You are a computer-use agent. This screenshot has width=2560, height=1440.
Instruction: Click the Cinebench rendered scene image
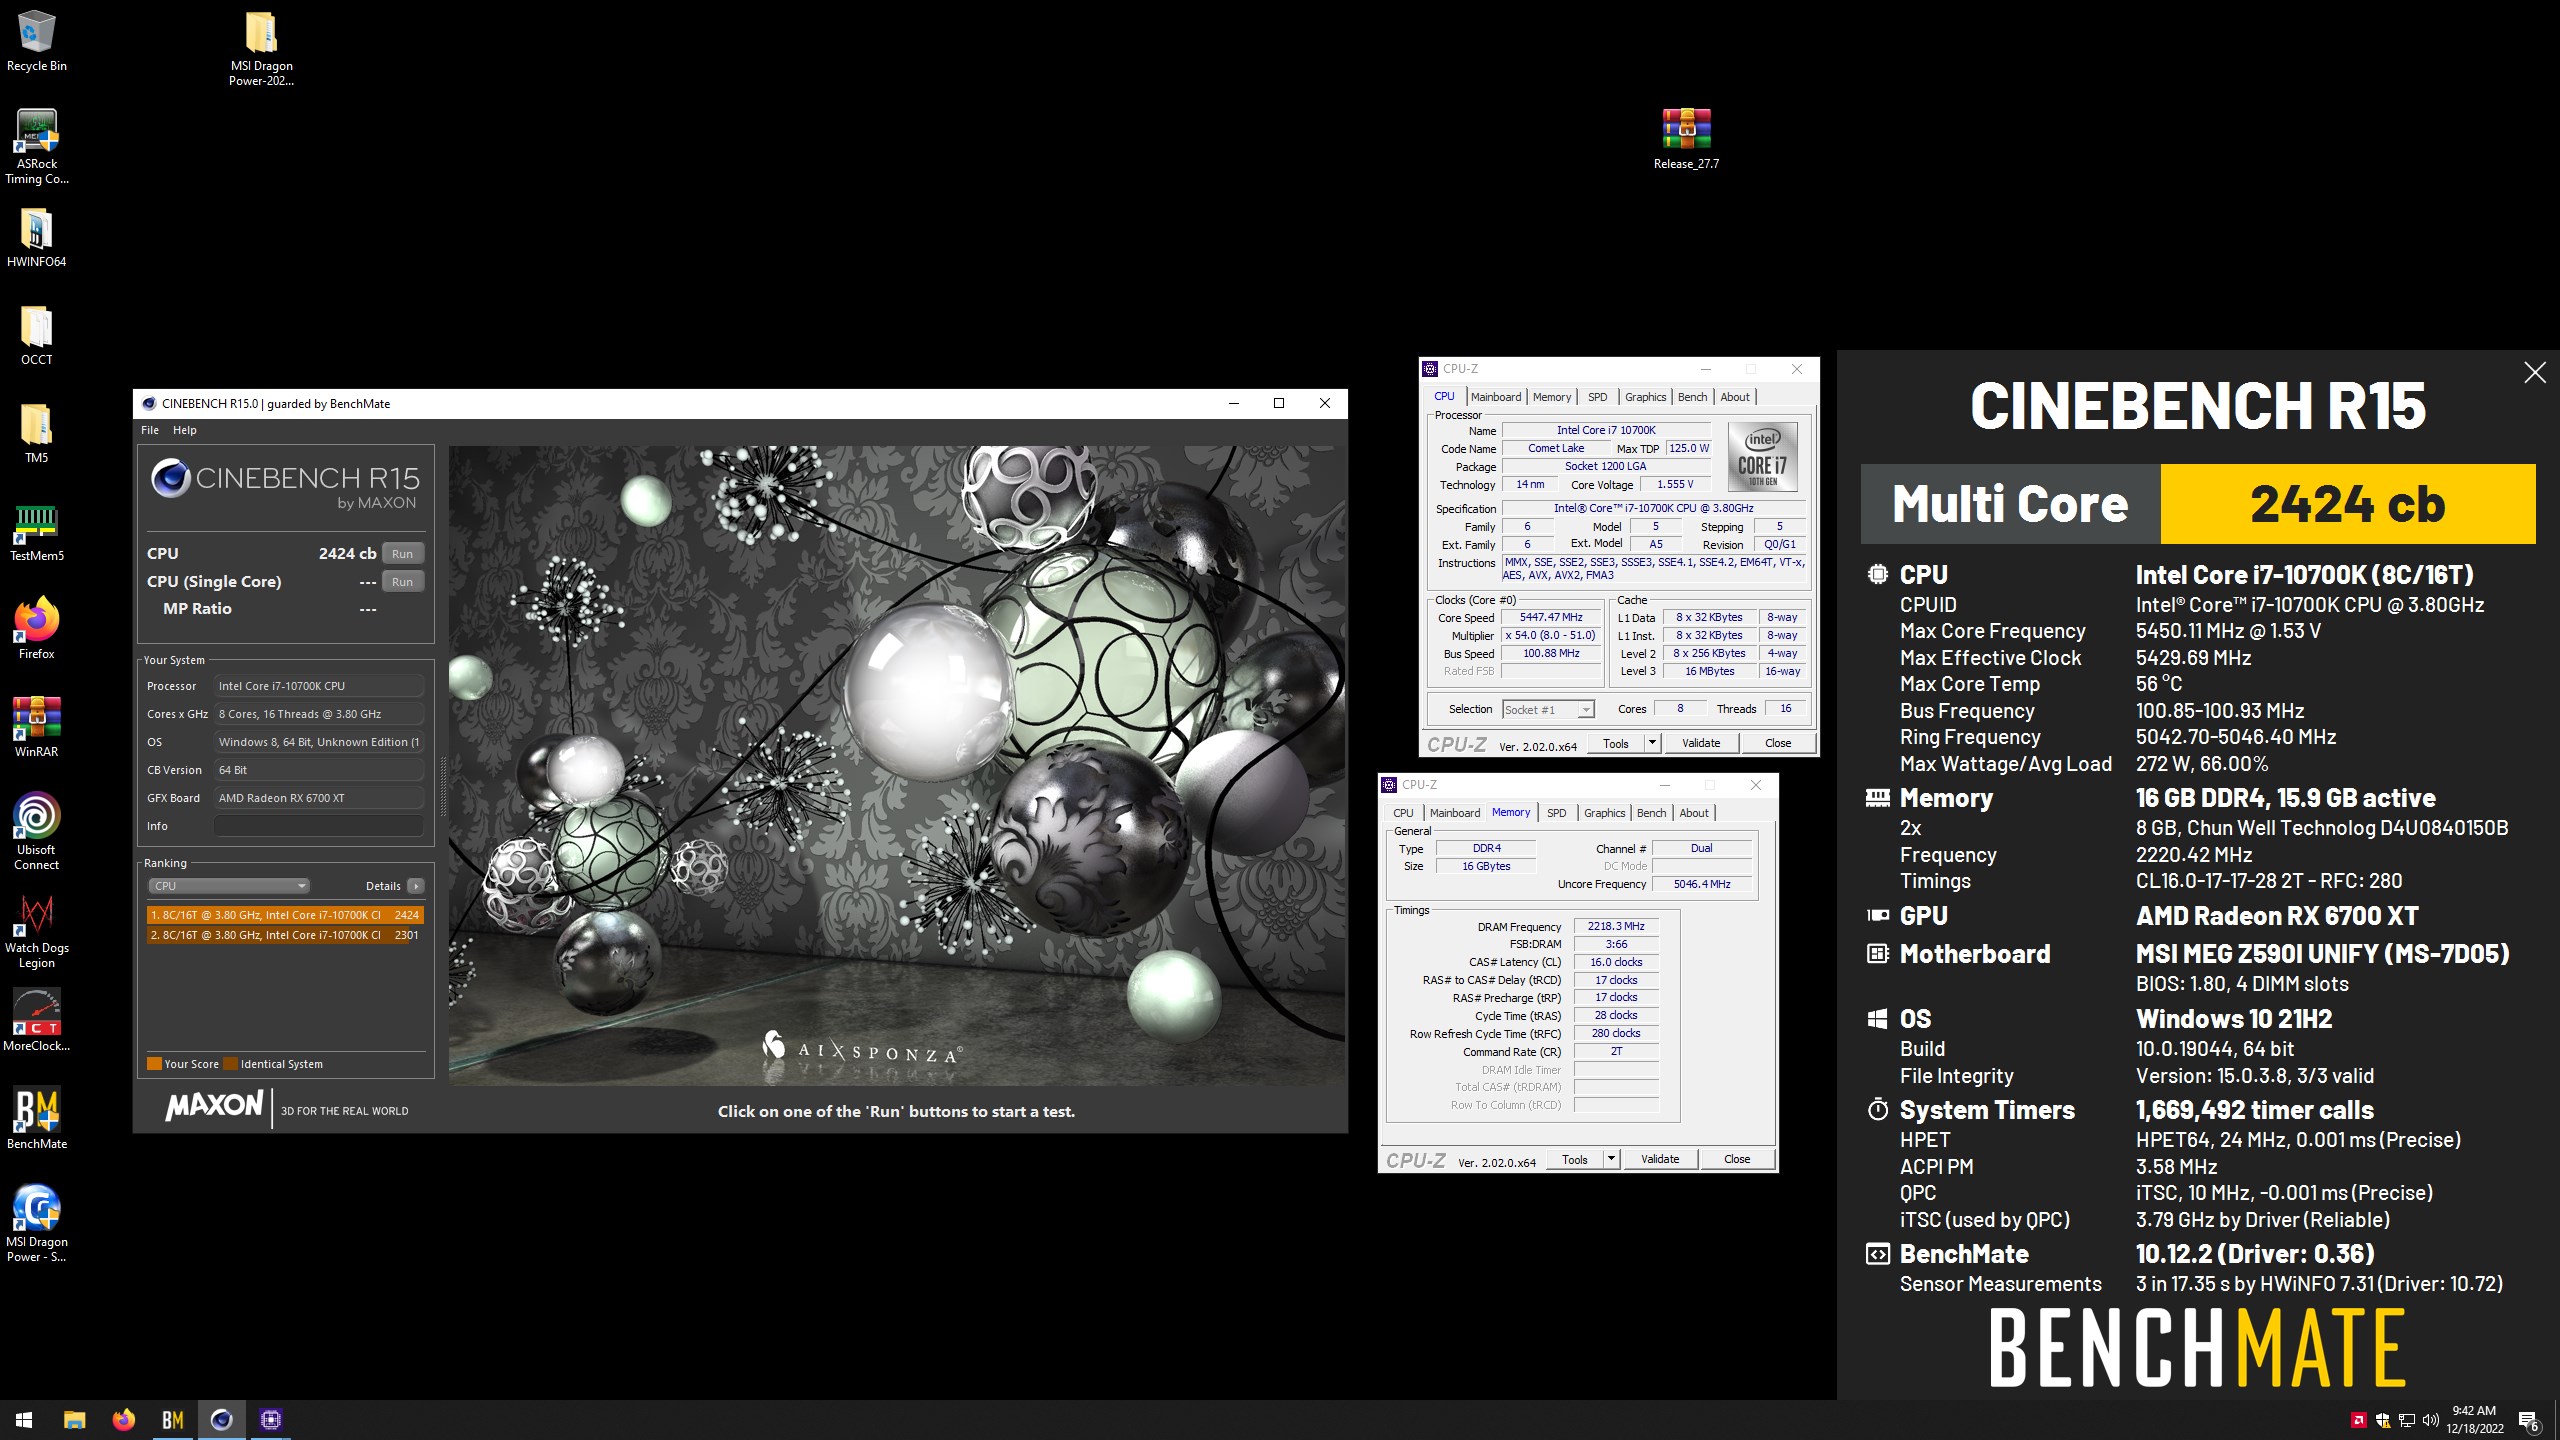pos(897,765)
